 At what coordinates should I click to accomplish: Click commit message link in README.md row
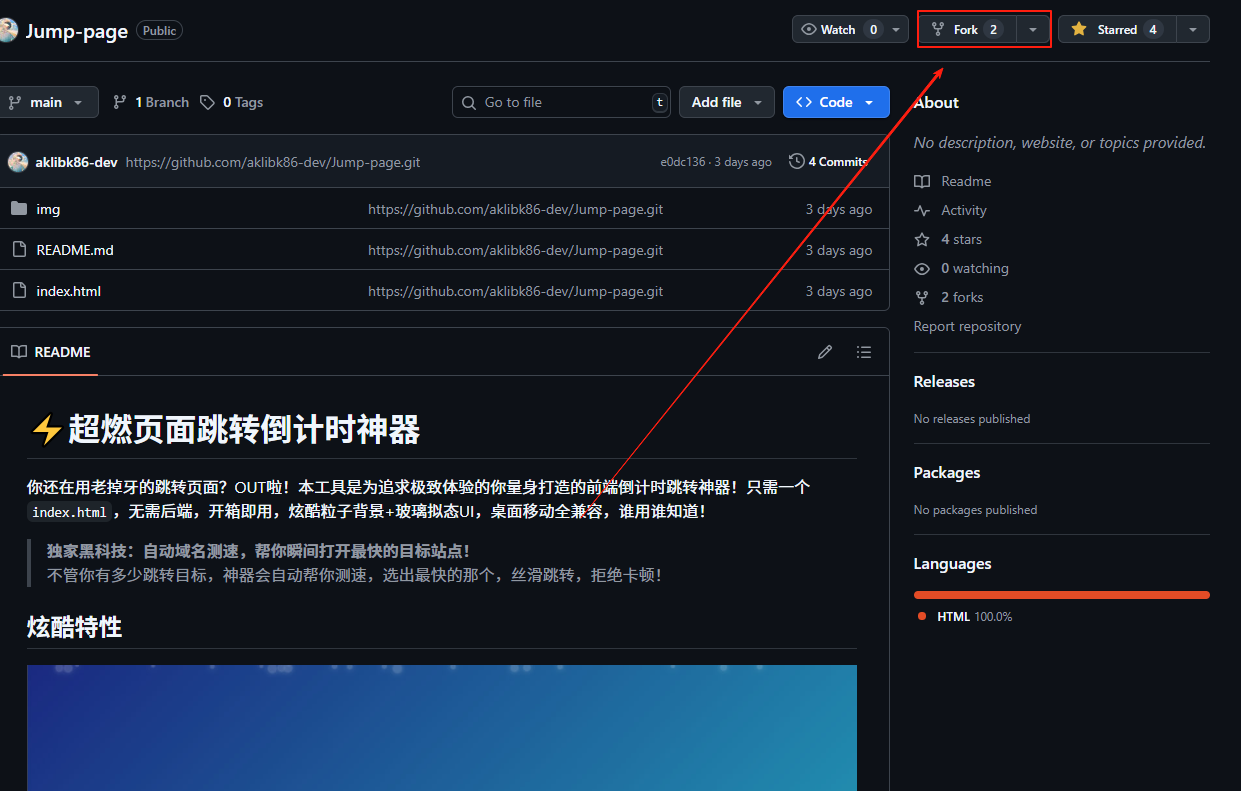coord(515,250)
